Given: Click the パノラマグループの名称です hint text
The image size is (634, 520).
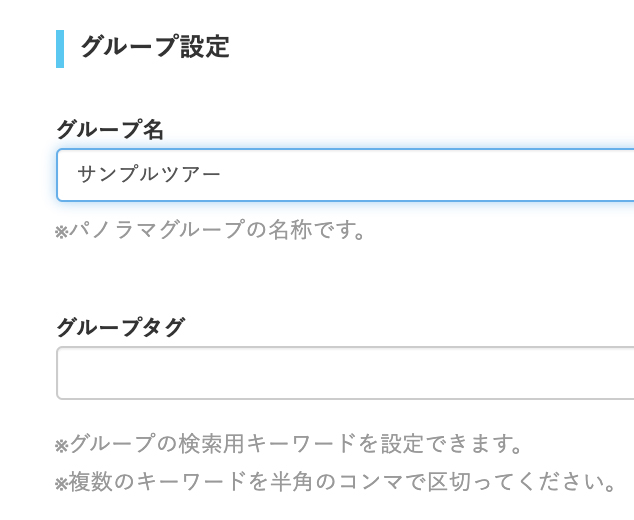Looking at the screenshot, I should coord(216,231).
